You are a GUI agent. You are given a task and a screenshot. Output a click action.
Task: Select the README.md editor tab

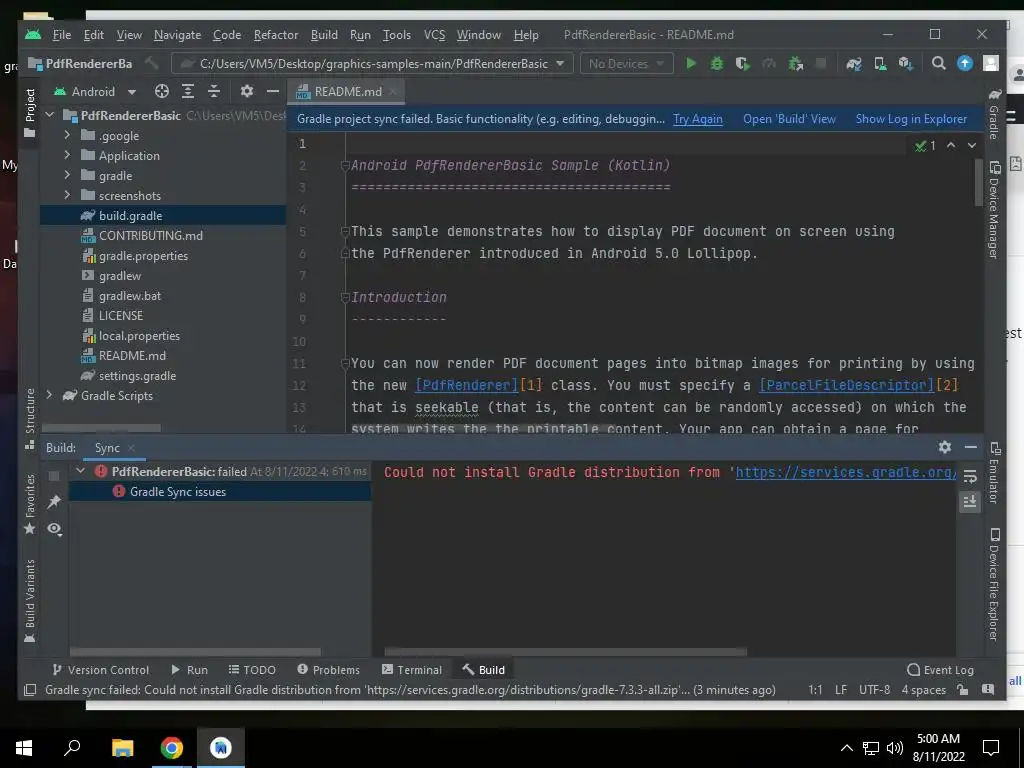346,91
